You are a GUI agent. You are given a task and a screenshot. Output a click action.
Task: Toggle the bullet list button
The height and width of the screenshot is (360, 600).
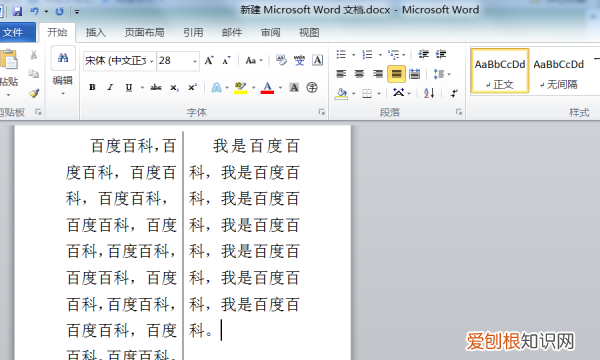[x=341, y=54]
